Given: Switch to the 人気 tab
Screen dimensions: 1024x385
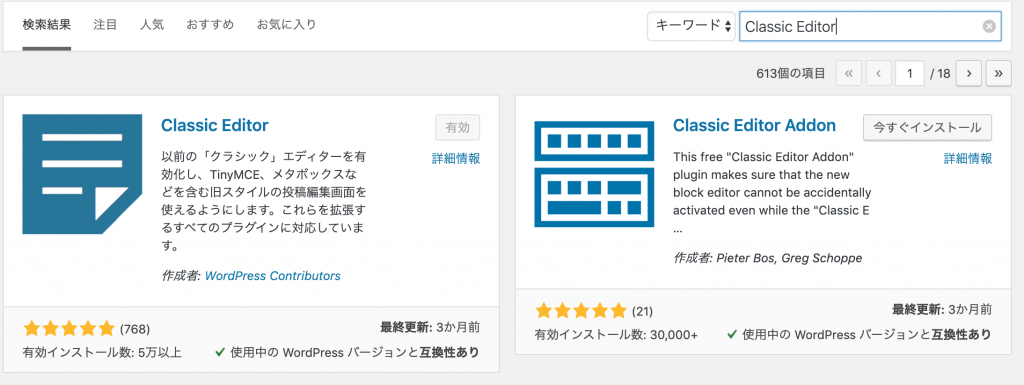Looking at the screenshot, I should coord(152,25).
